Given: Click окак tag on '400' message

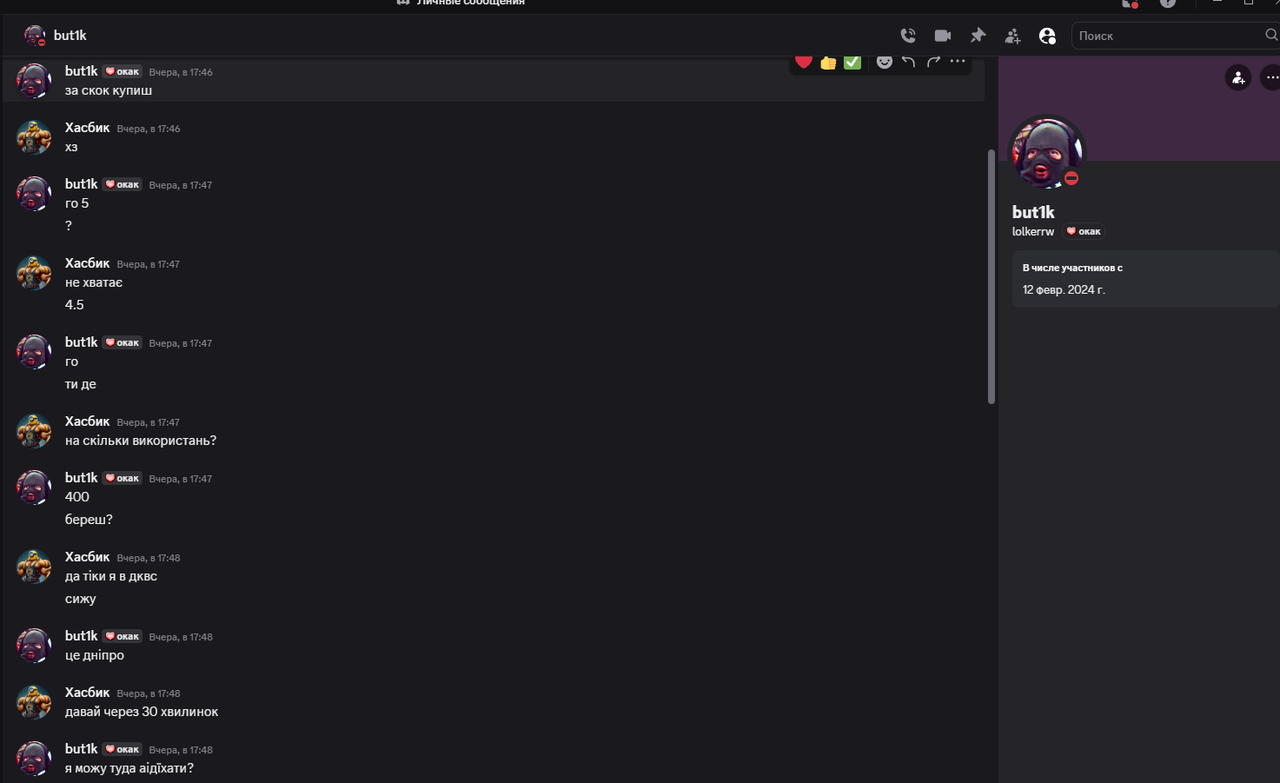Looking at the screenshot, I should click(122, 478).
